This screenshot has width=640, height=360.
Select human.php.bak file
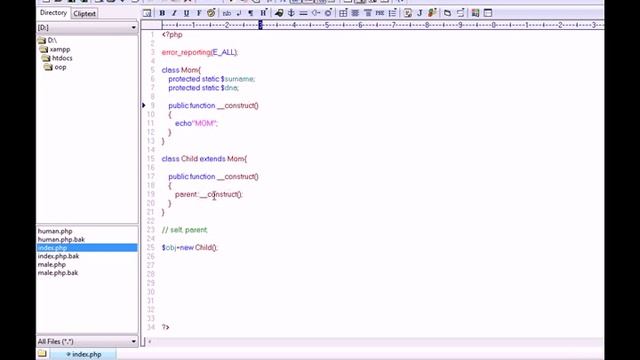(61, 240)
